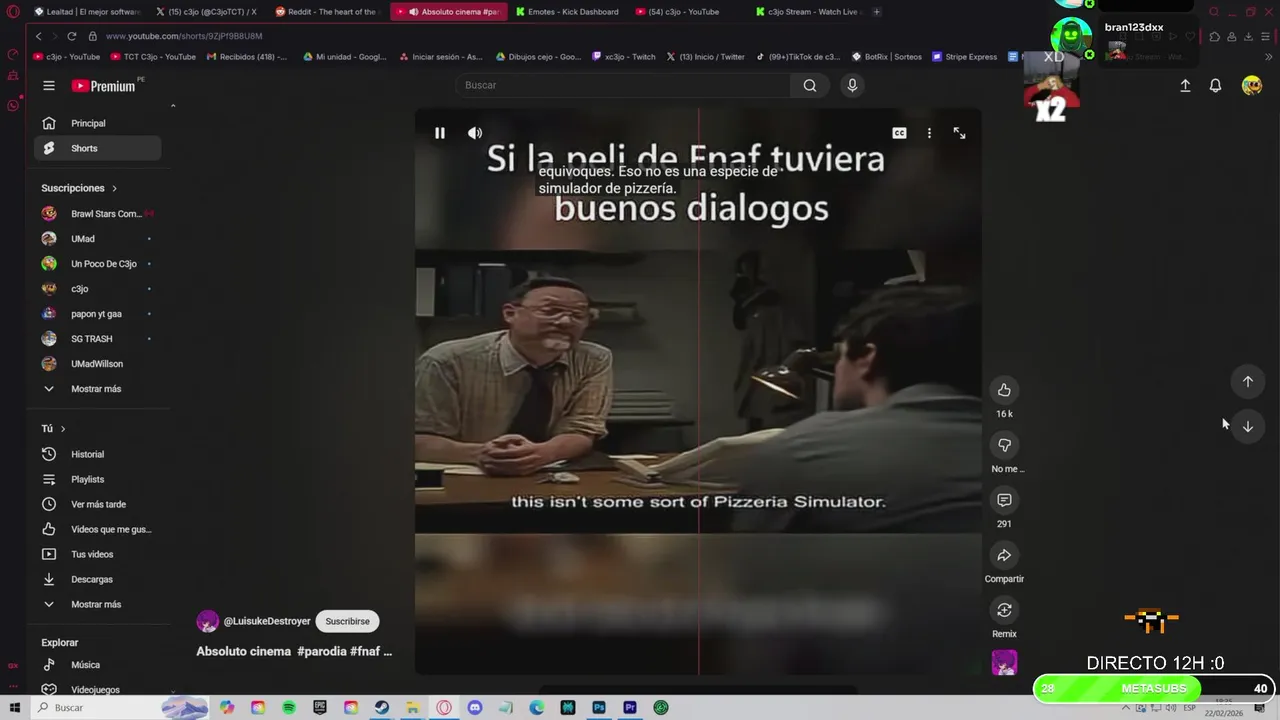This screenshot has width=1280, height=720.
Task: Open Photoshop from the taskbar
Action: point(599,708)
